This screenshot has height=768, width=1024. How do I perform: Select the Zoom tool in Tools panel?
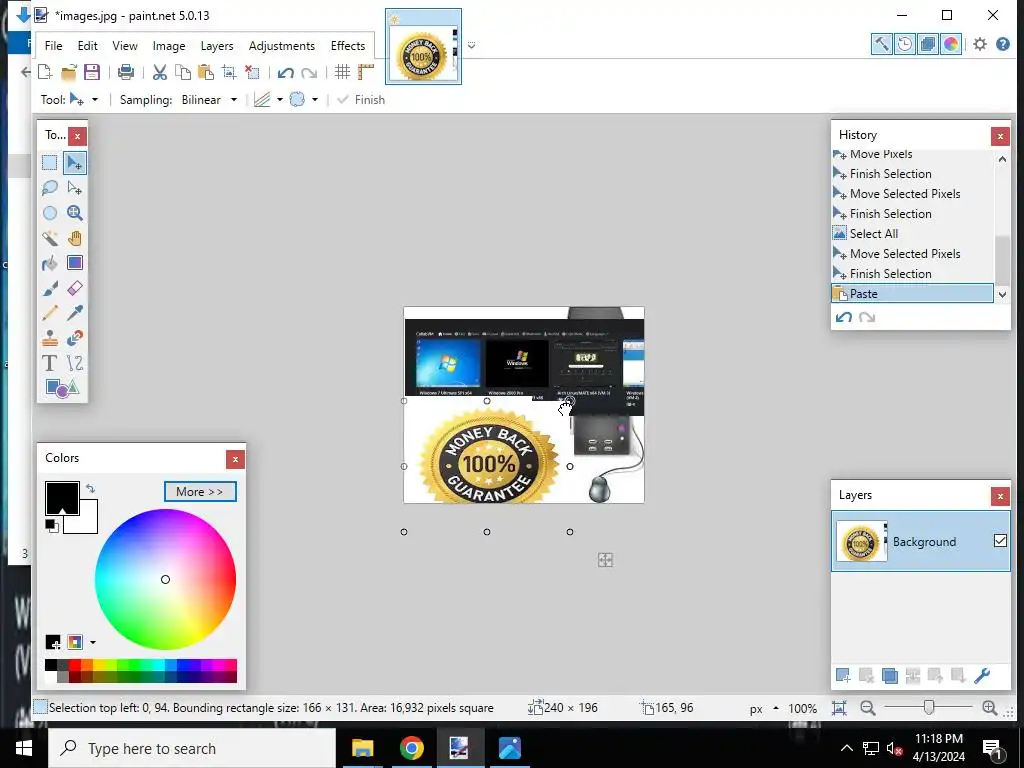coord(74,213)
